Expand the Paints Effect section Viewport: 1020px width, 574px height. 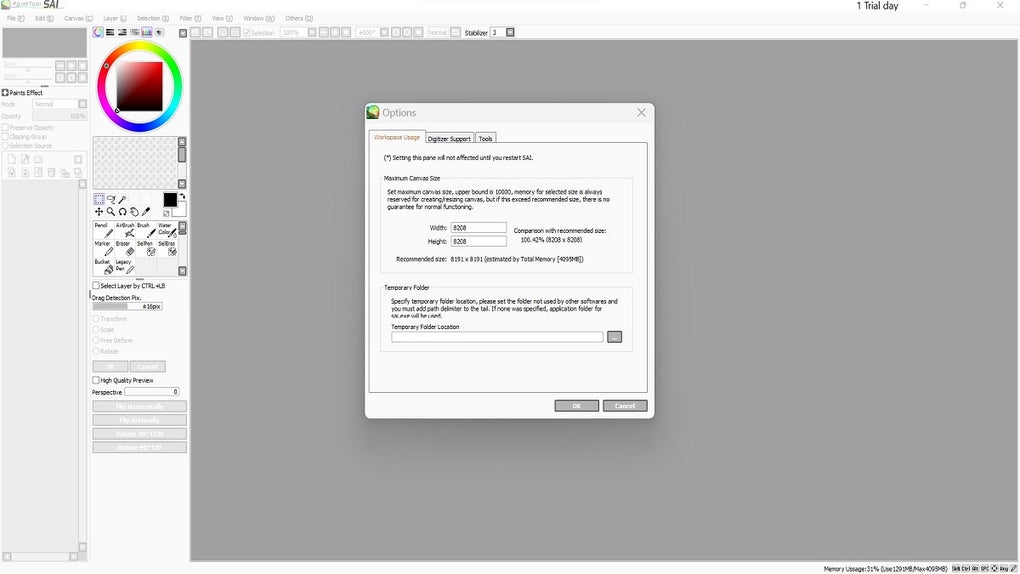pos(5,92)
